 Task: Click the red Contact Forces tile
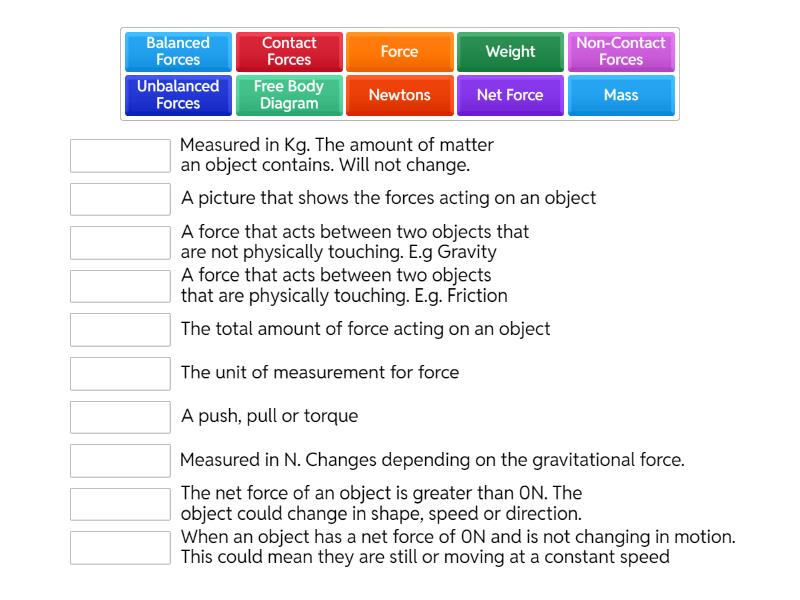289,52
